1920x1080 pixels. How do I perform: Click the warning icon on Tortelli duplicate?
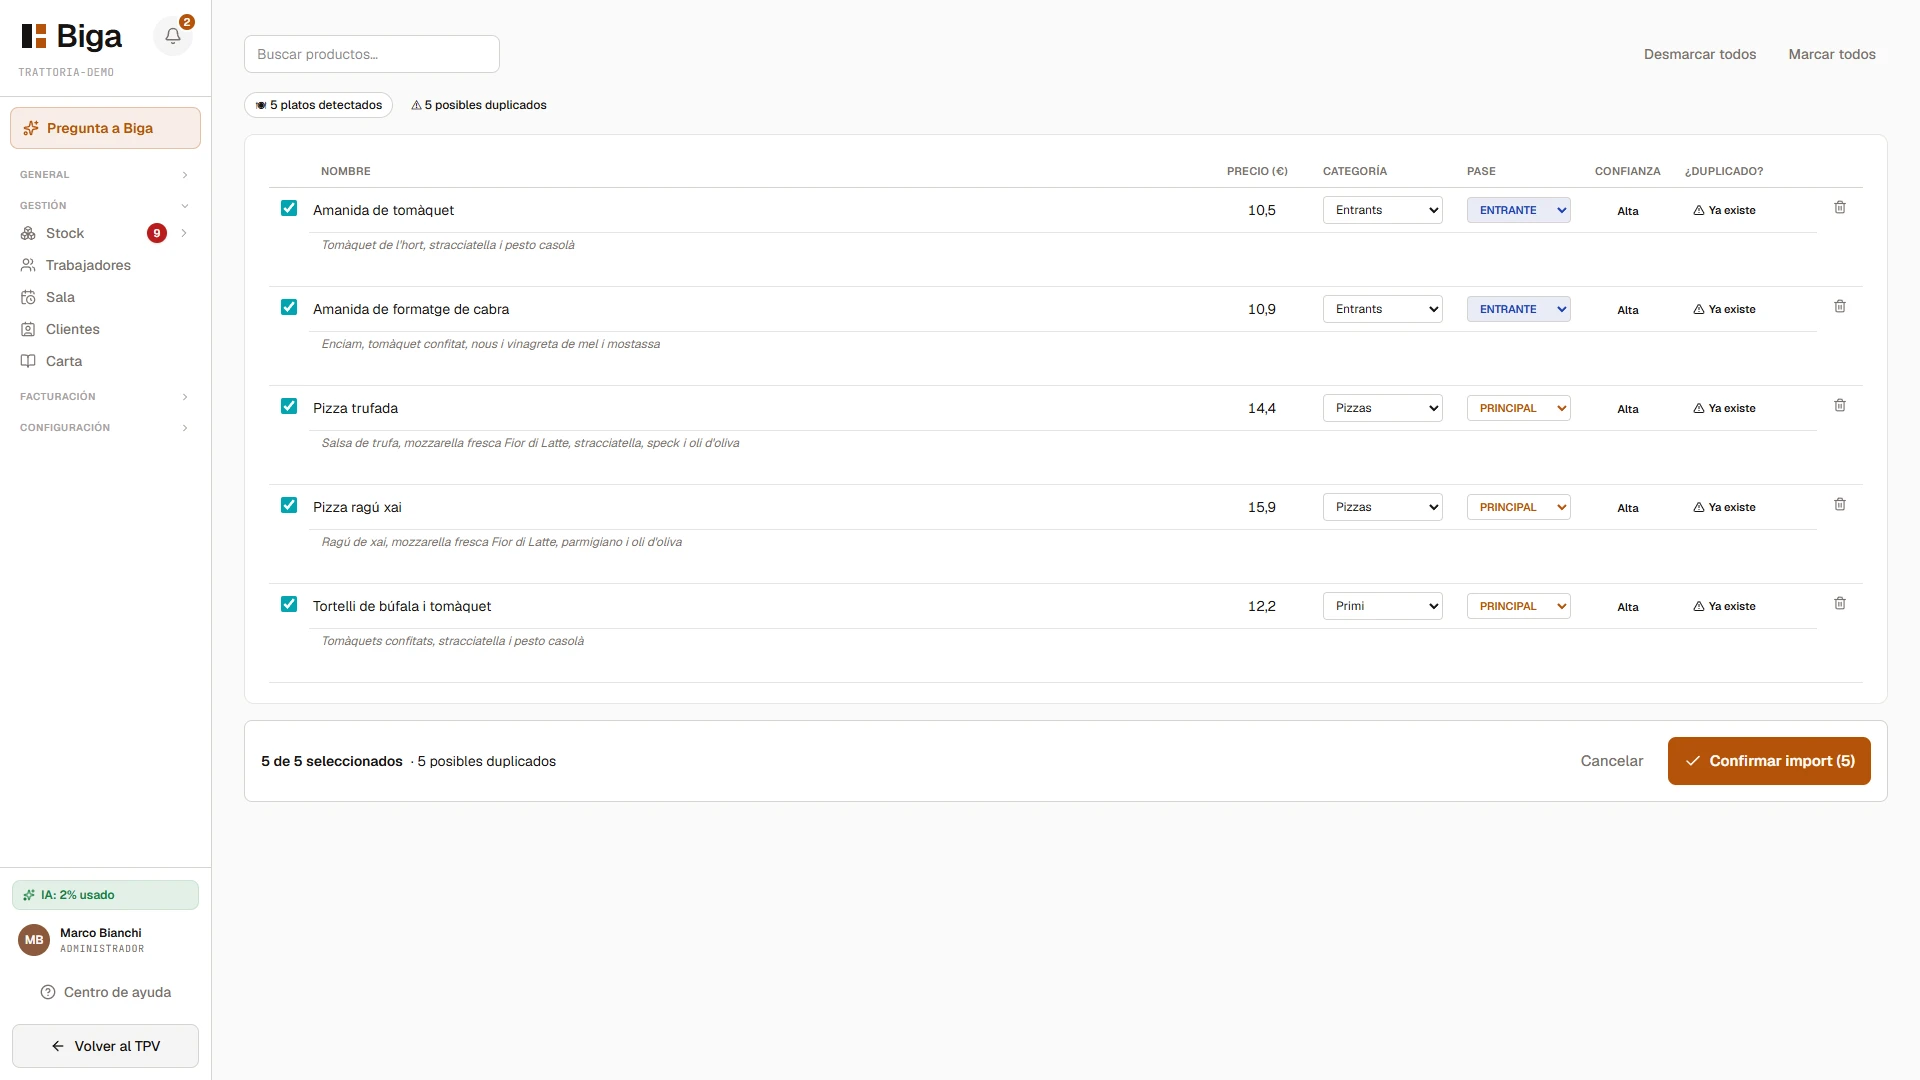1699,607
